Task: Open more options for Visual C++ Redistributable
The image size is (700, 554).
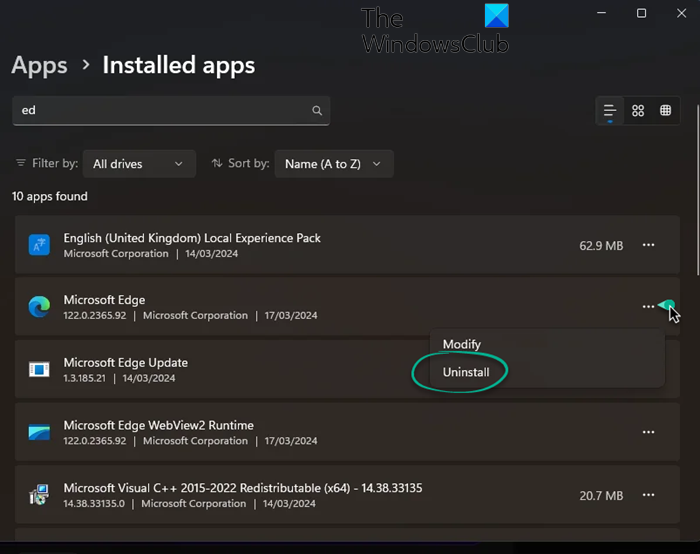Action: [x=648, y=495]
